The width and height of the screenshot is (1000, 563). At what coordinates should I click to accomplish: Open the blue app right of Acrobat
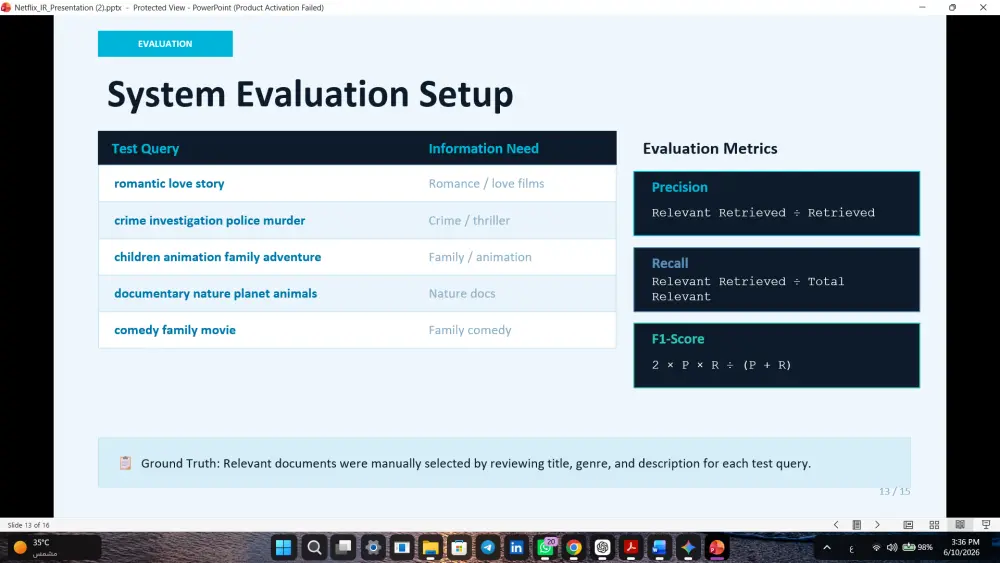[x=659, y=548]
